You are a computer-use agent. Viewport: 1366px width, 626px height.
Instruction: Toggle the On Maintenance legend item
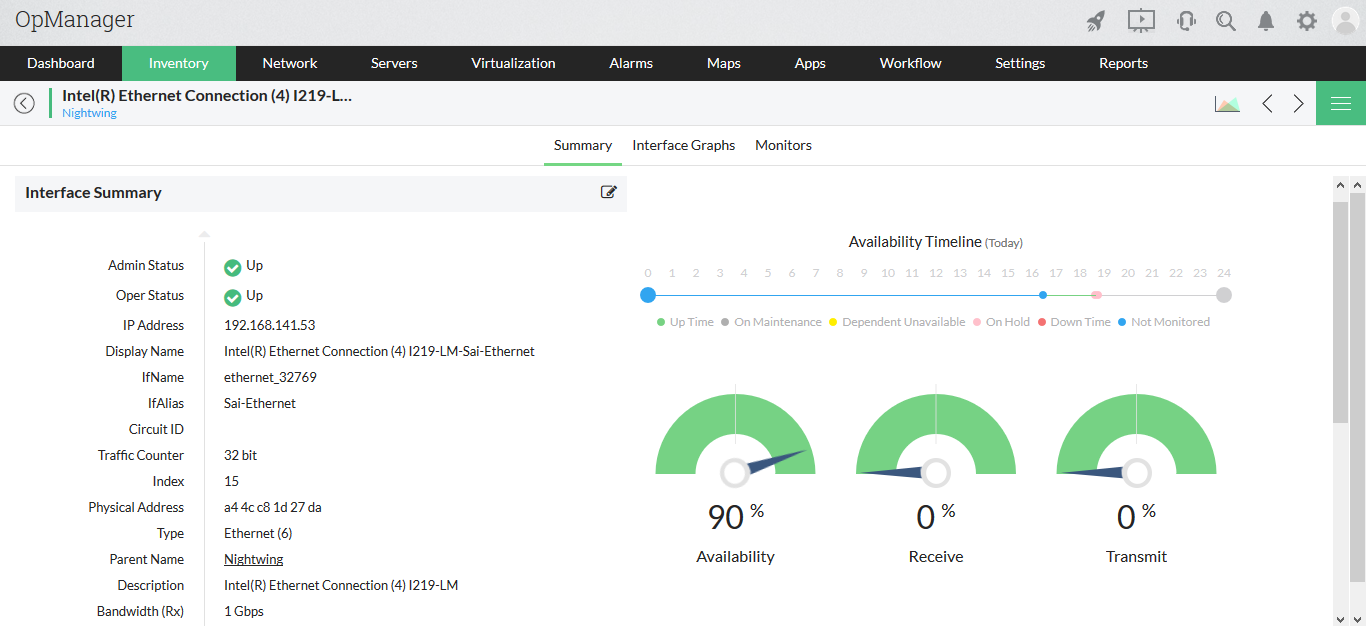coord(771,322)
